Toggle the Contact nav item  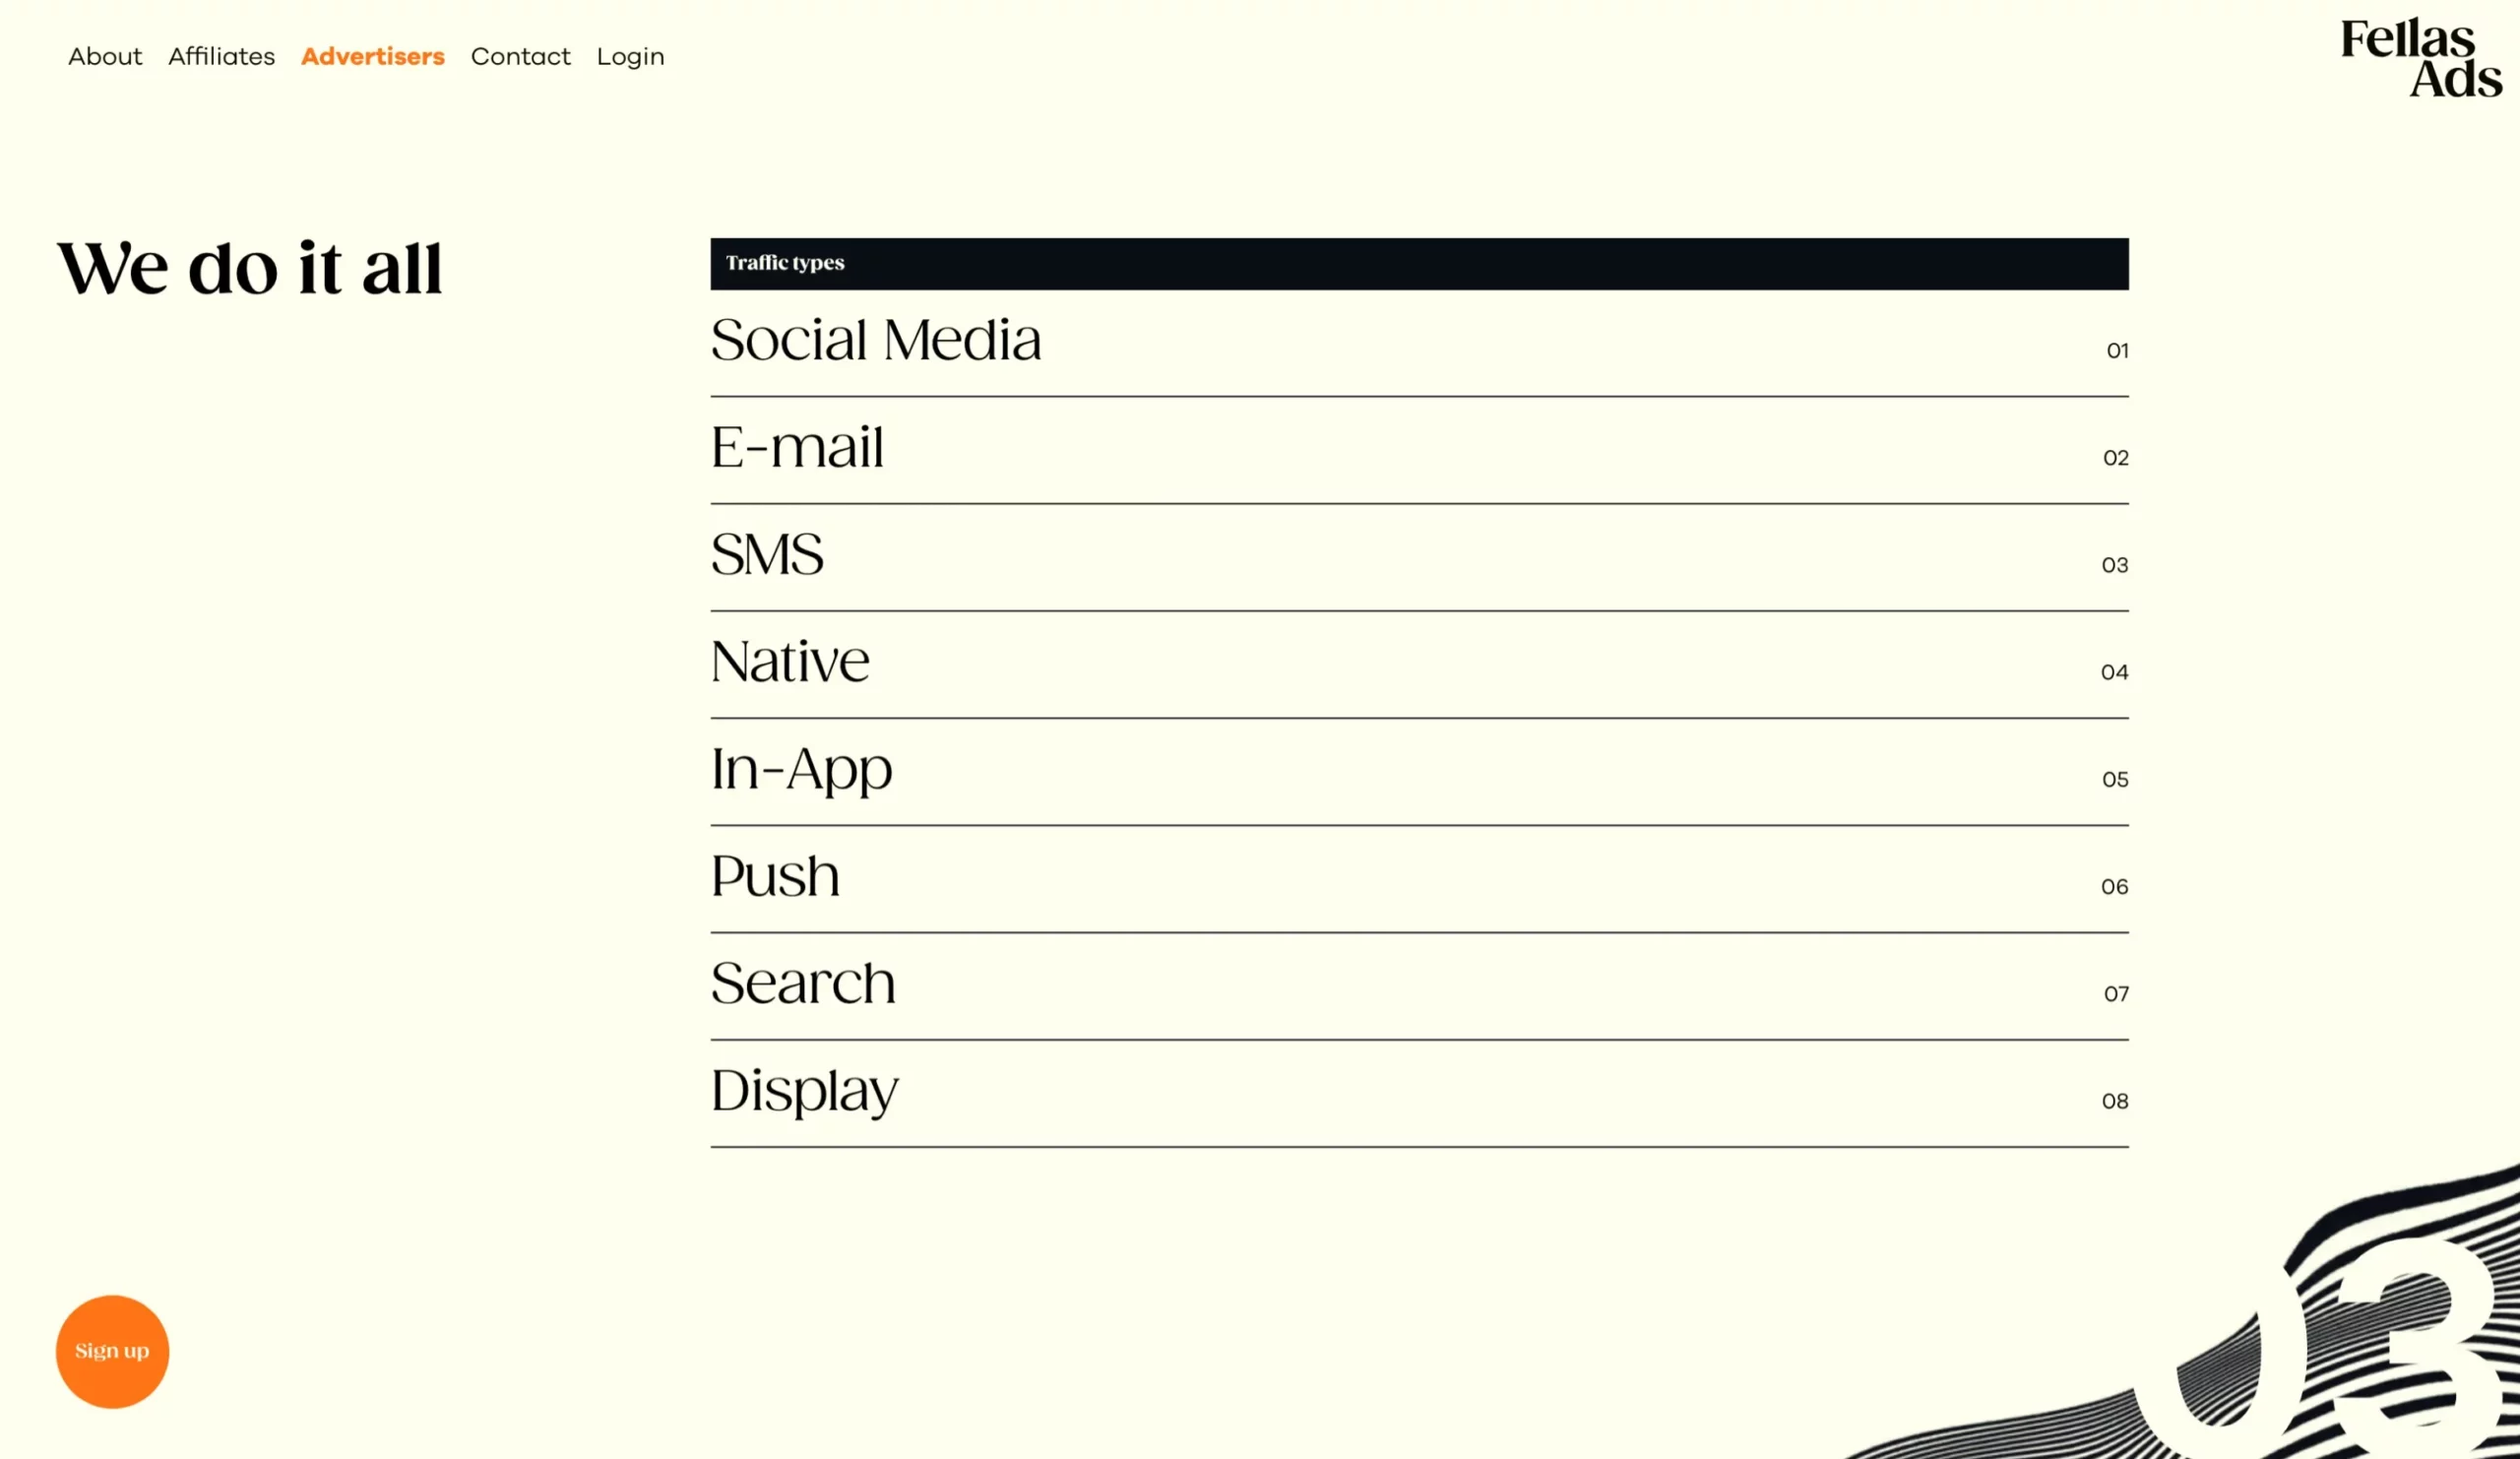point(521,57)
